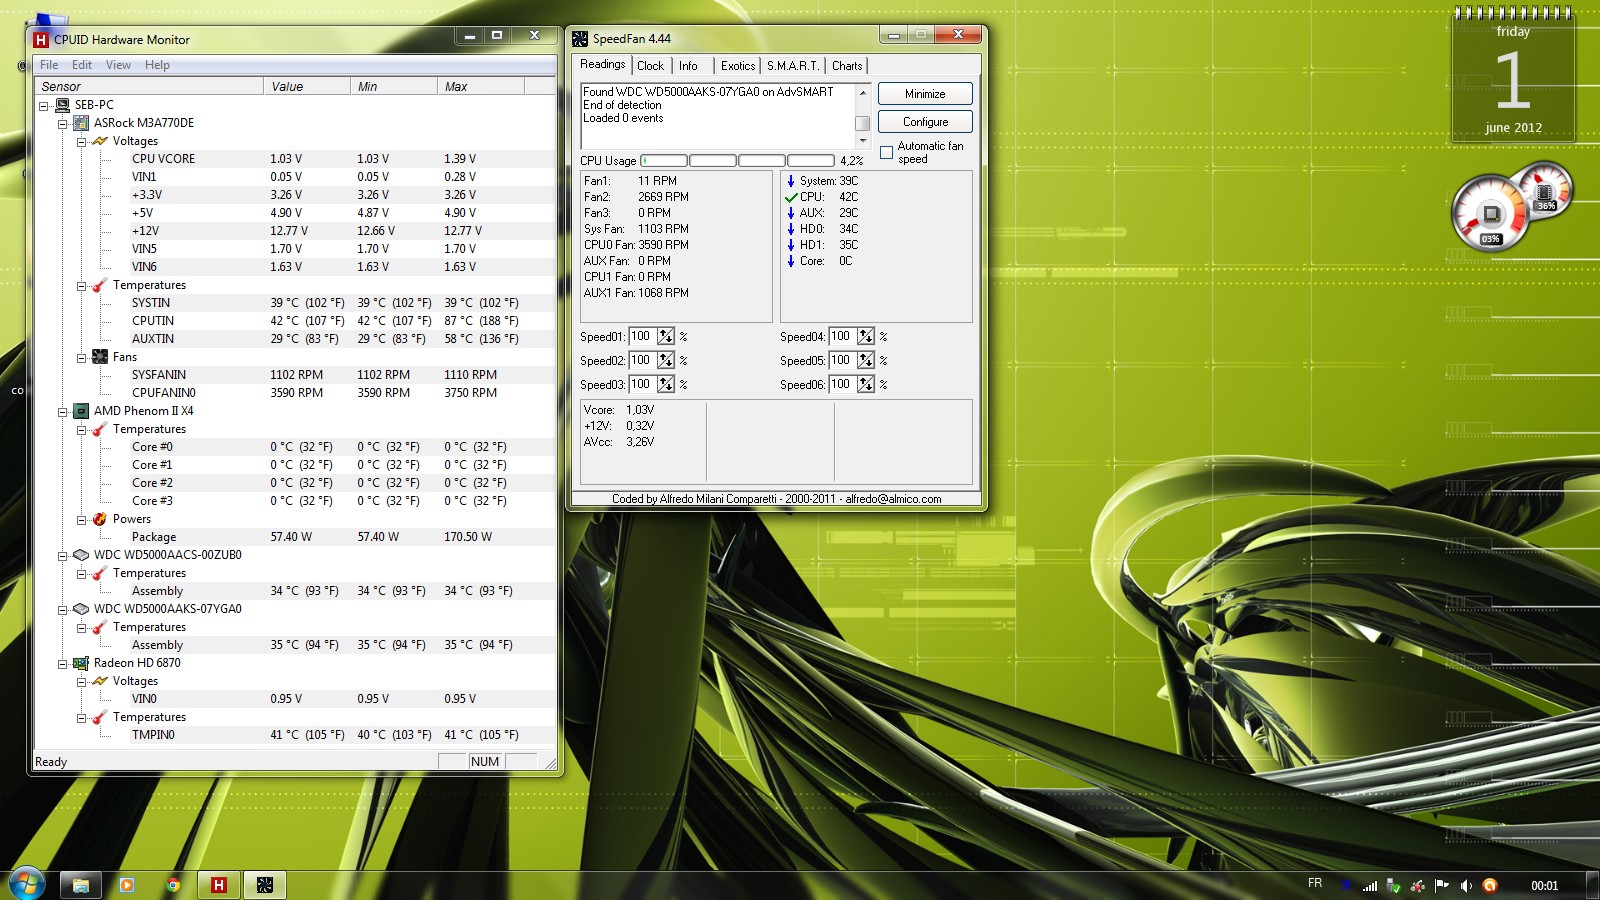
Task: Open the View menu in Hardware Monitor
Action: [x=118, y=65]
